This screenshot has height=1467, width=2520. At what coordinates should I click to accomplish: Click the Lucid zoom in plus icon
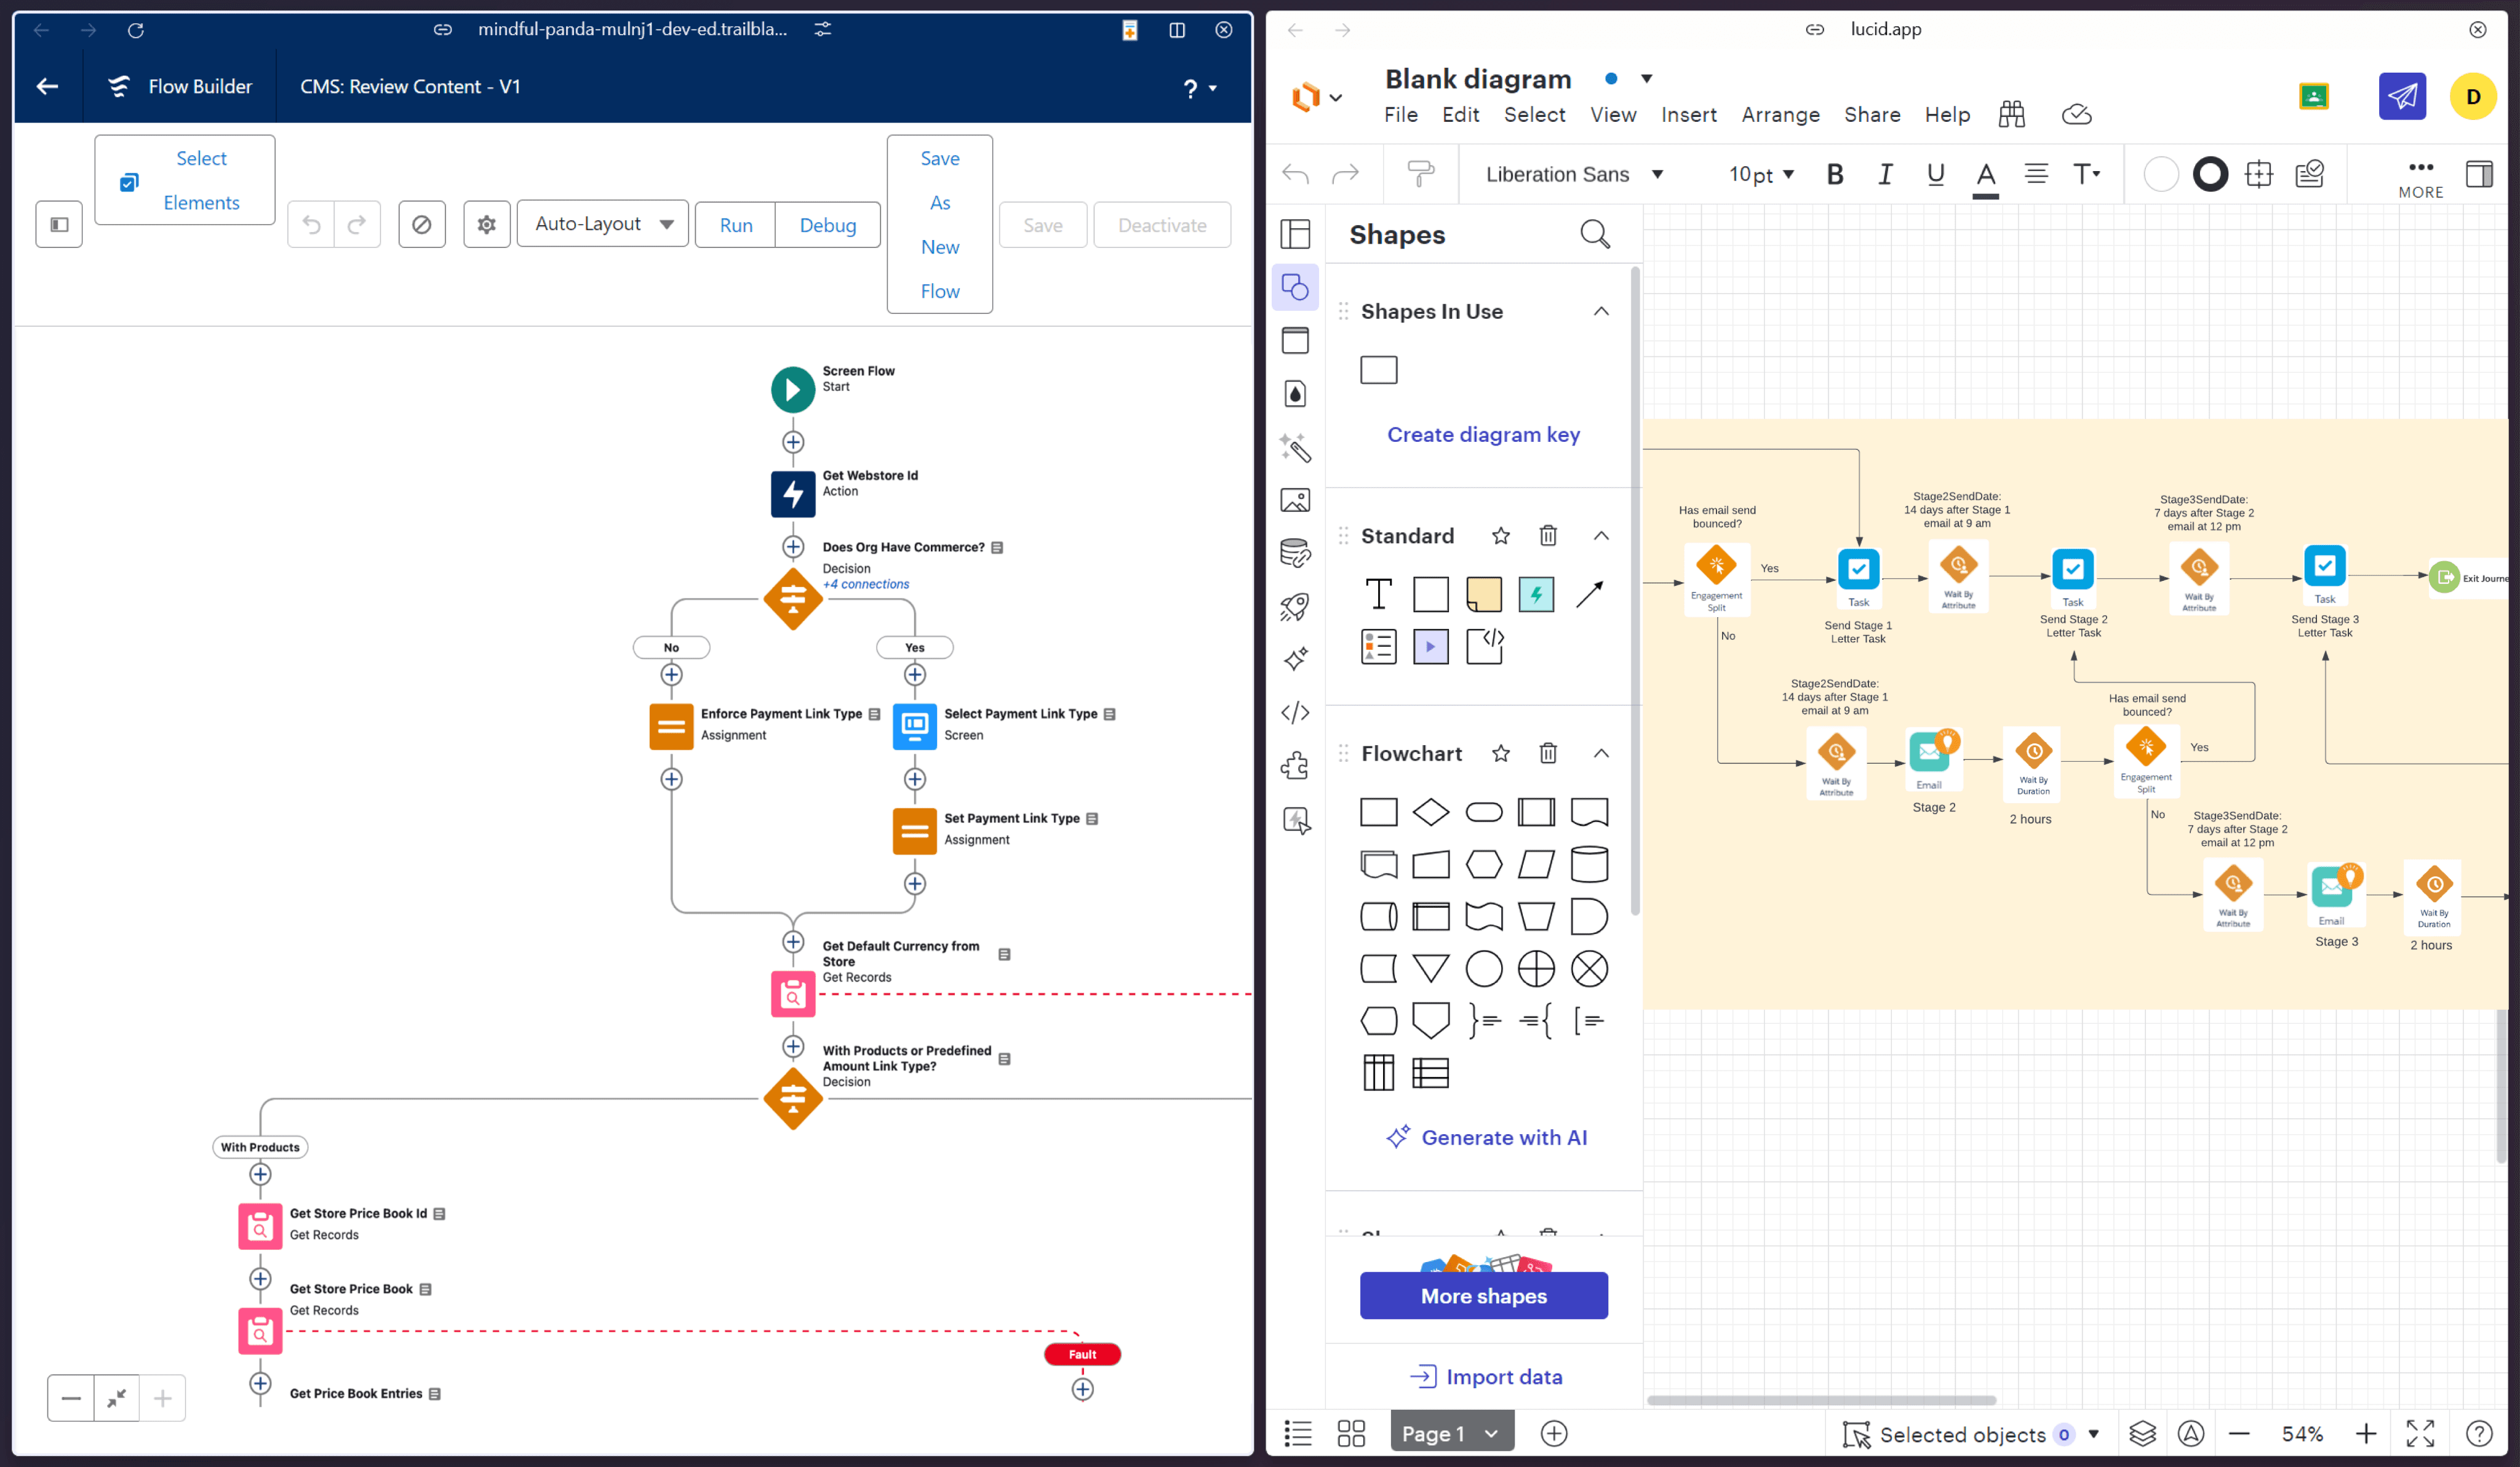(2365, 1434)
